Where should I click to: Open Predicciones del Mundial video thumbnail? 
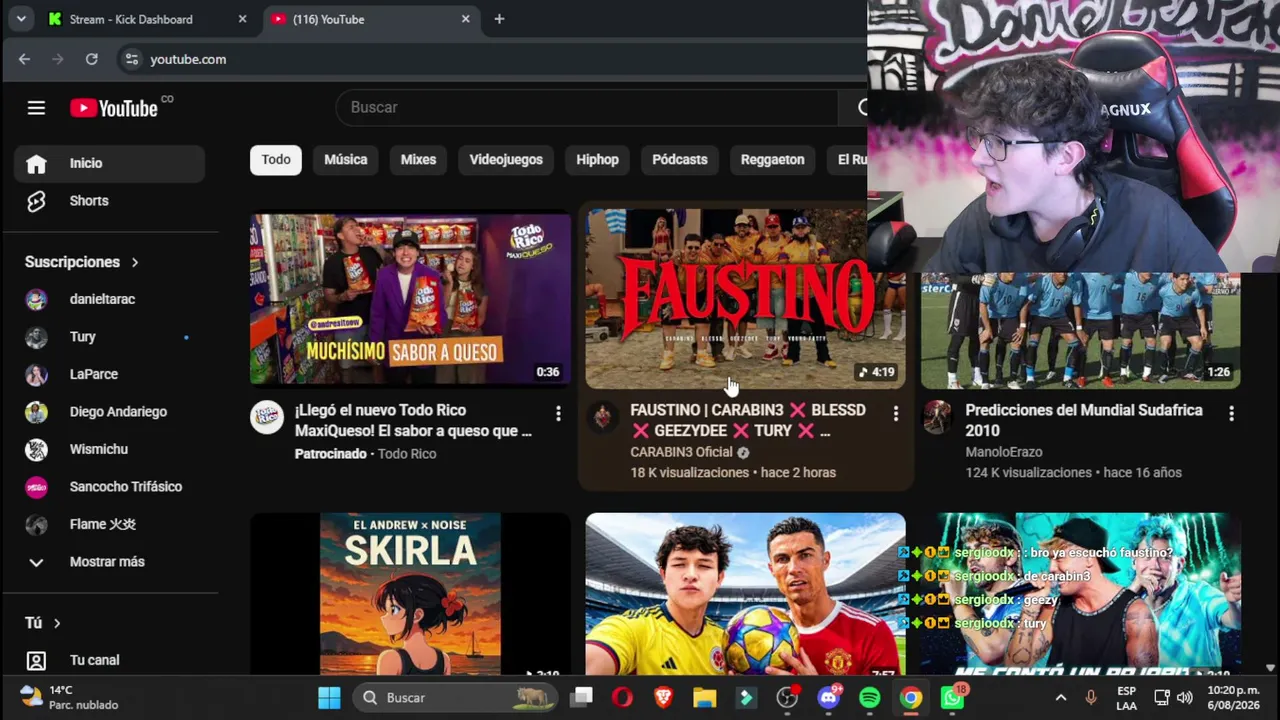point(1080,330)
